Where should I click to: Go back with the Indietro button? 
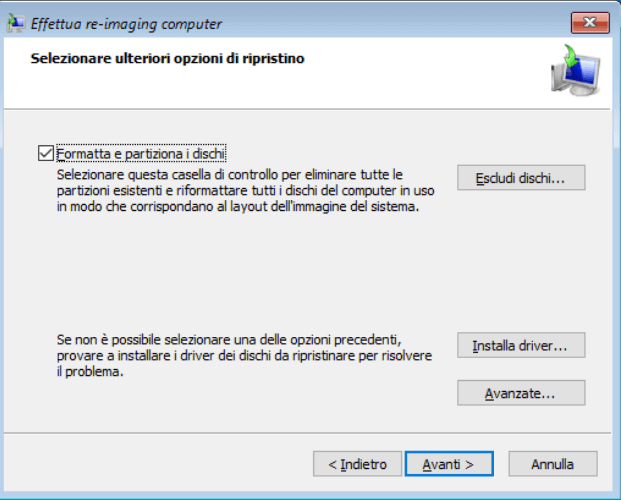357,464
